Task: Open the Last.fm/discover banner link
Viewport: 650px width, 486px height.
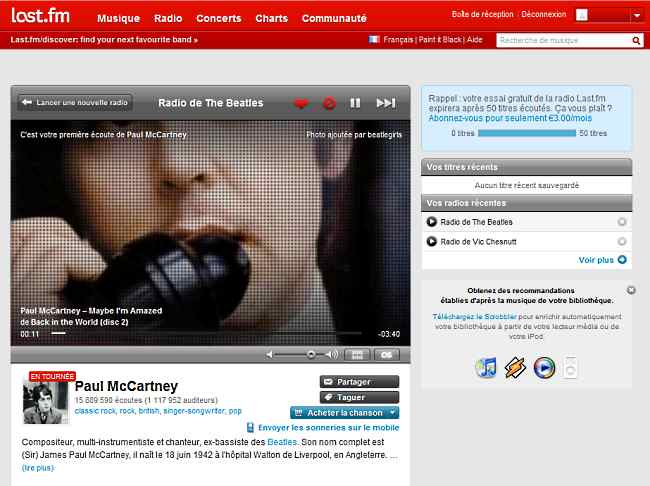Action: (x=104, y=40)
